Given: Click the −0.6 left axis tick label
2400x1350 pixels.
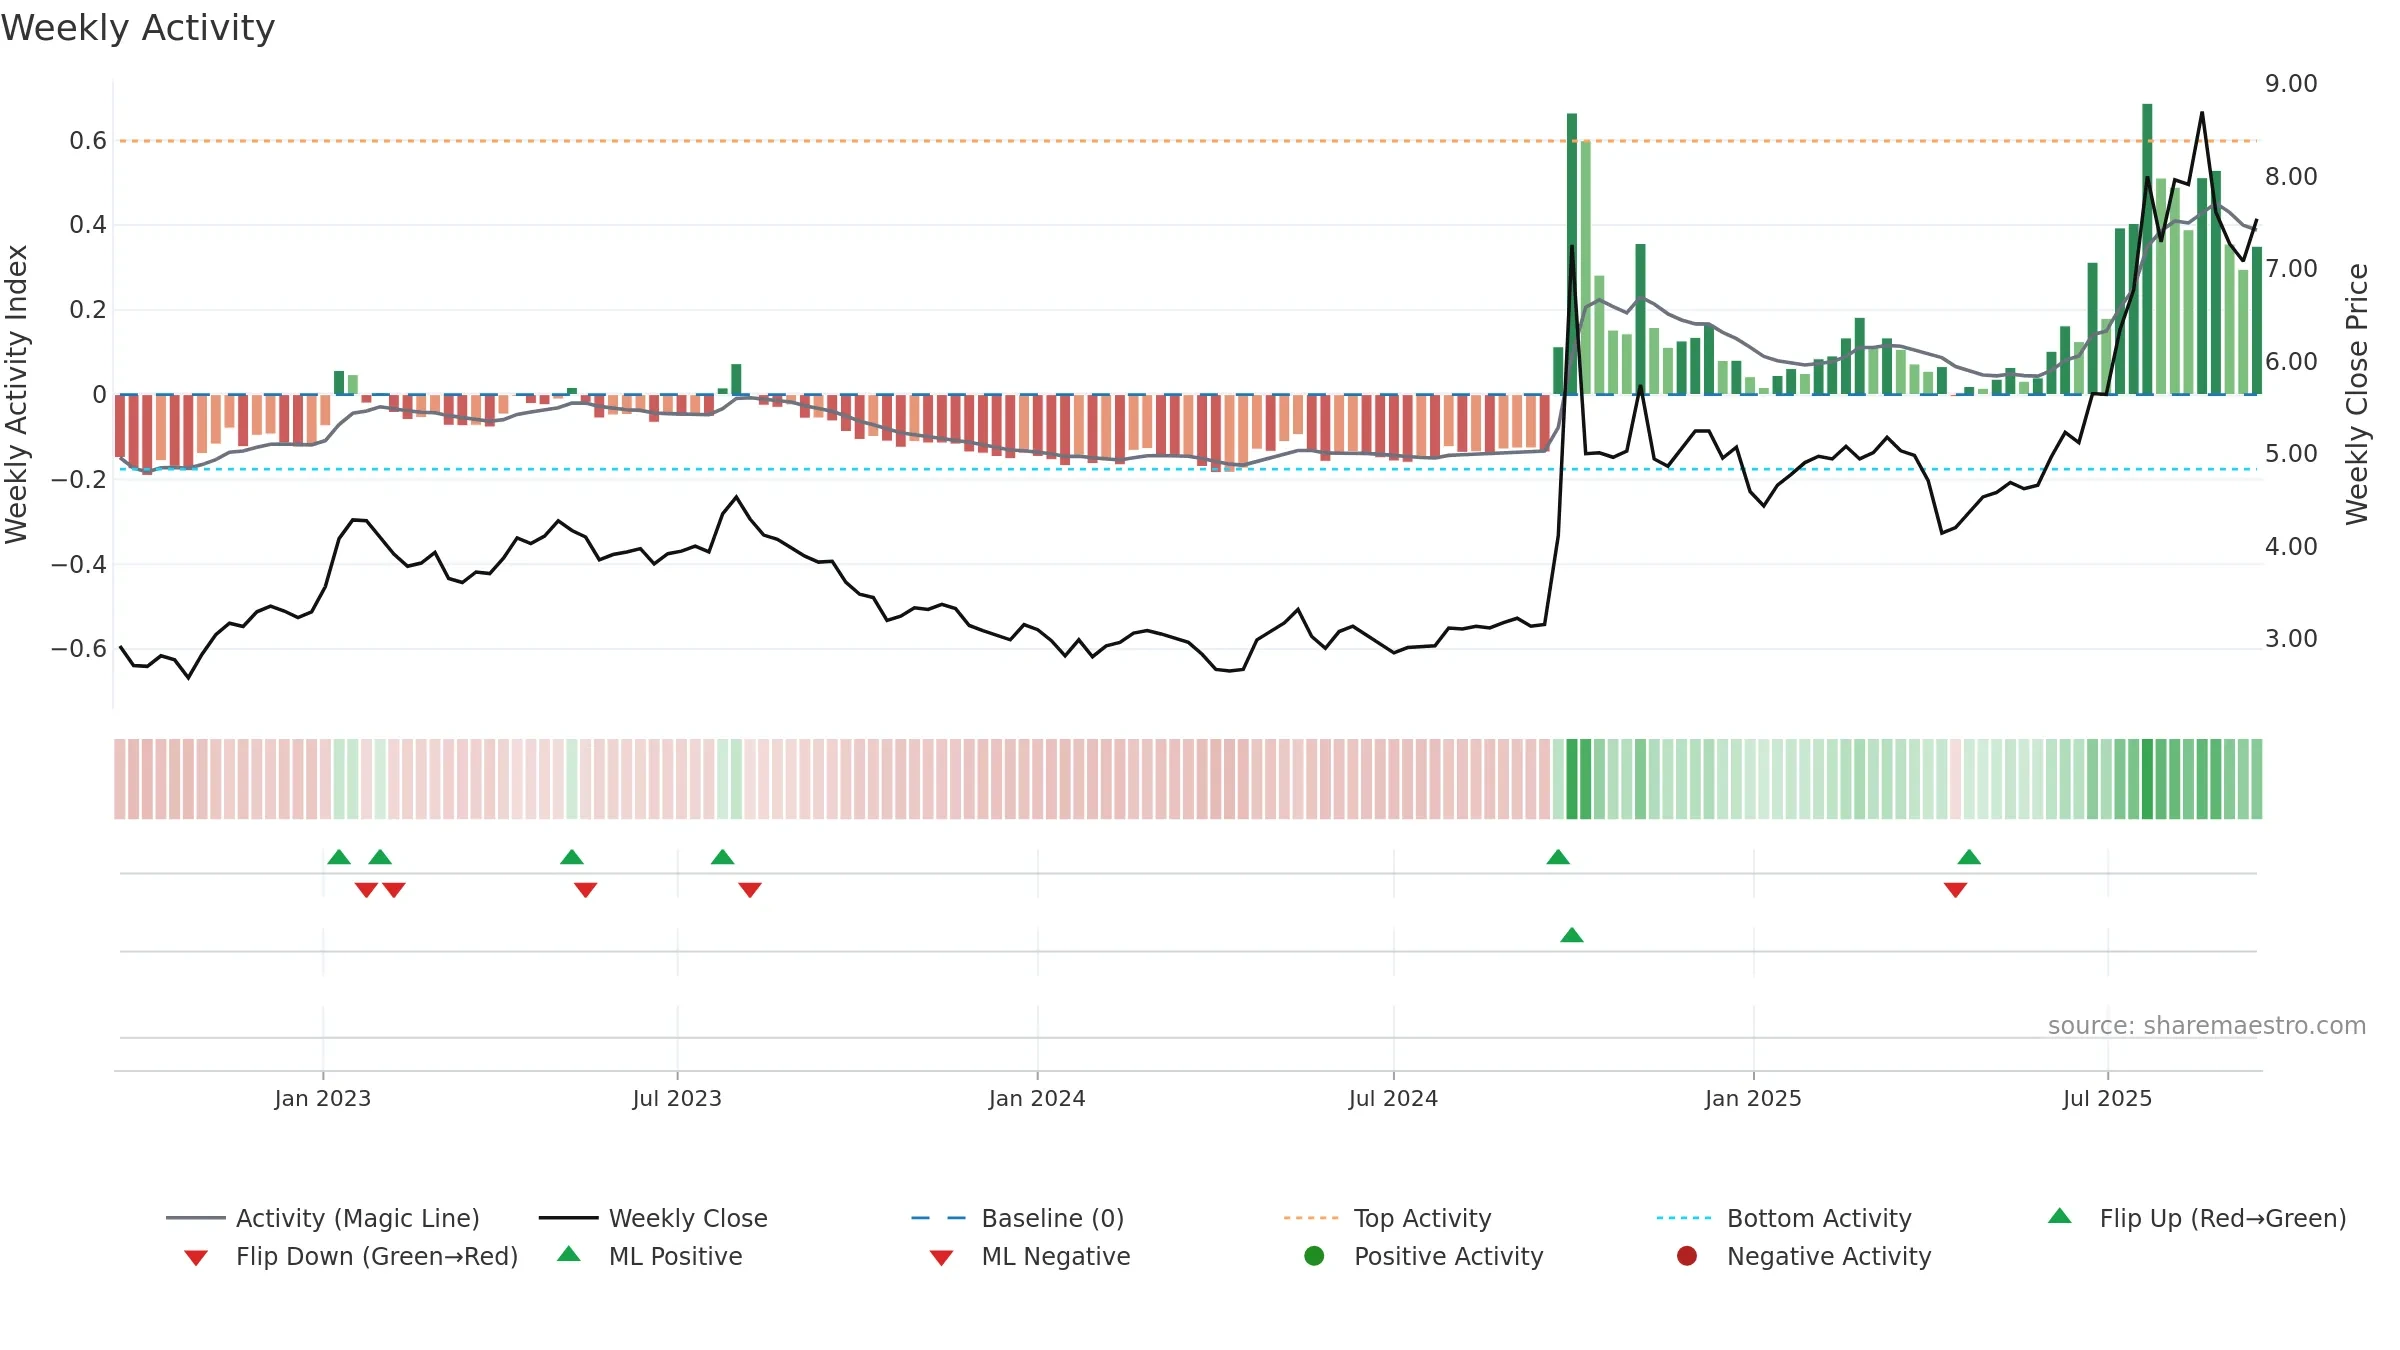Looking at the screenshot, I should [x=79, y=649].
